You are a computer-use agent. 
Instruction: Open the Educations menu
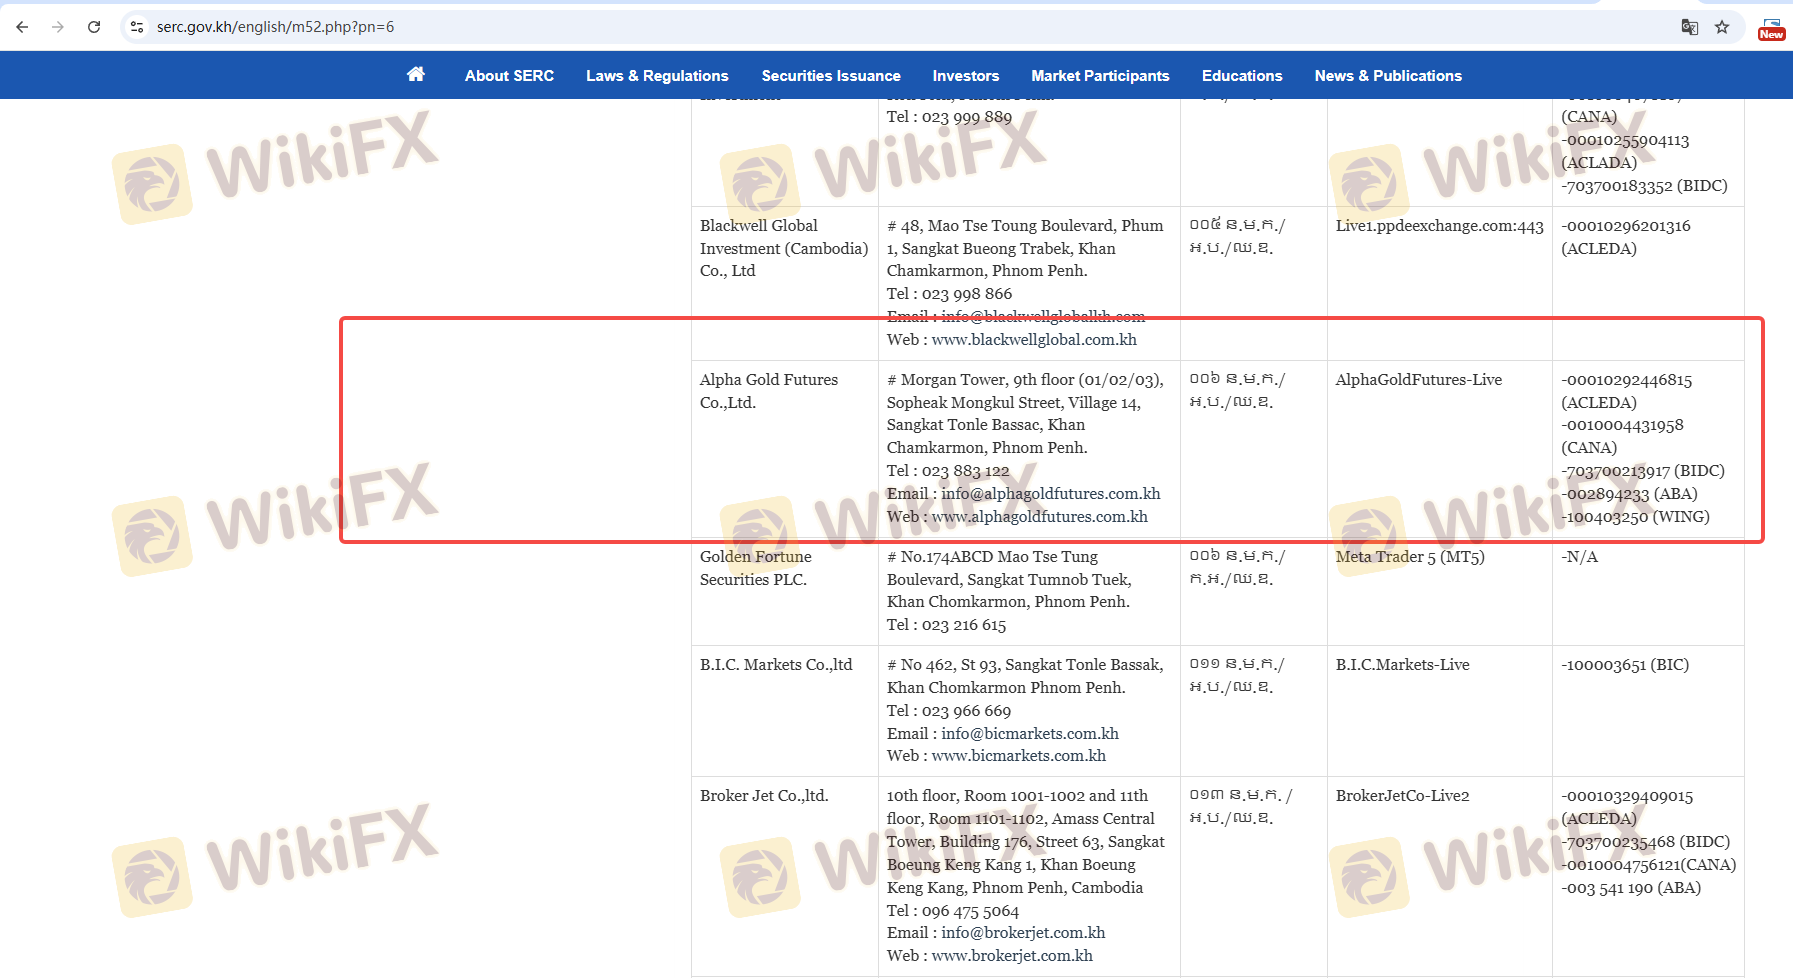coord(1241,76)
